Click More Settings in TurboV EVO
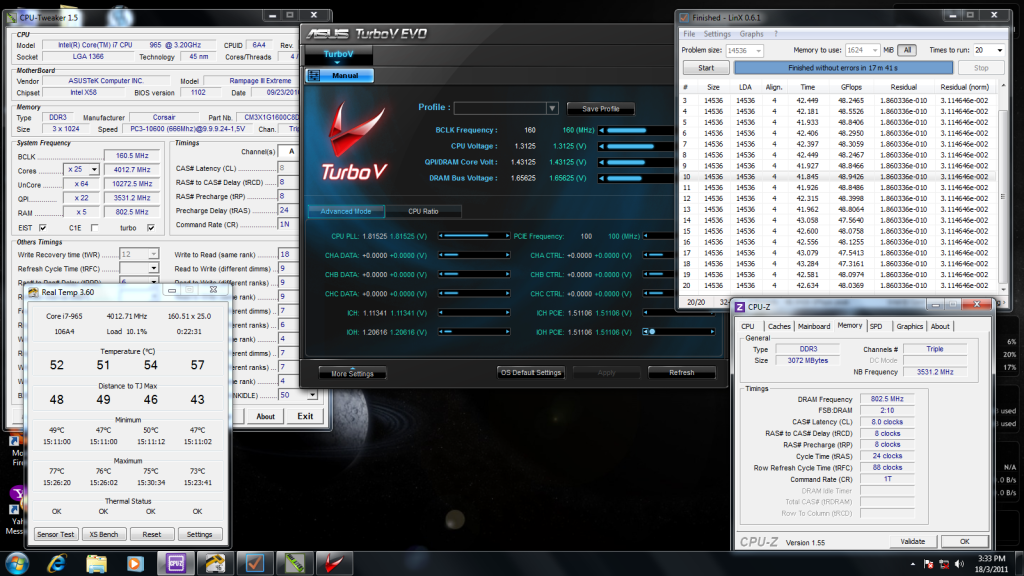The width and height of the screenshot is (1024, 576). pos(352,374)
